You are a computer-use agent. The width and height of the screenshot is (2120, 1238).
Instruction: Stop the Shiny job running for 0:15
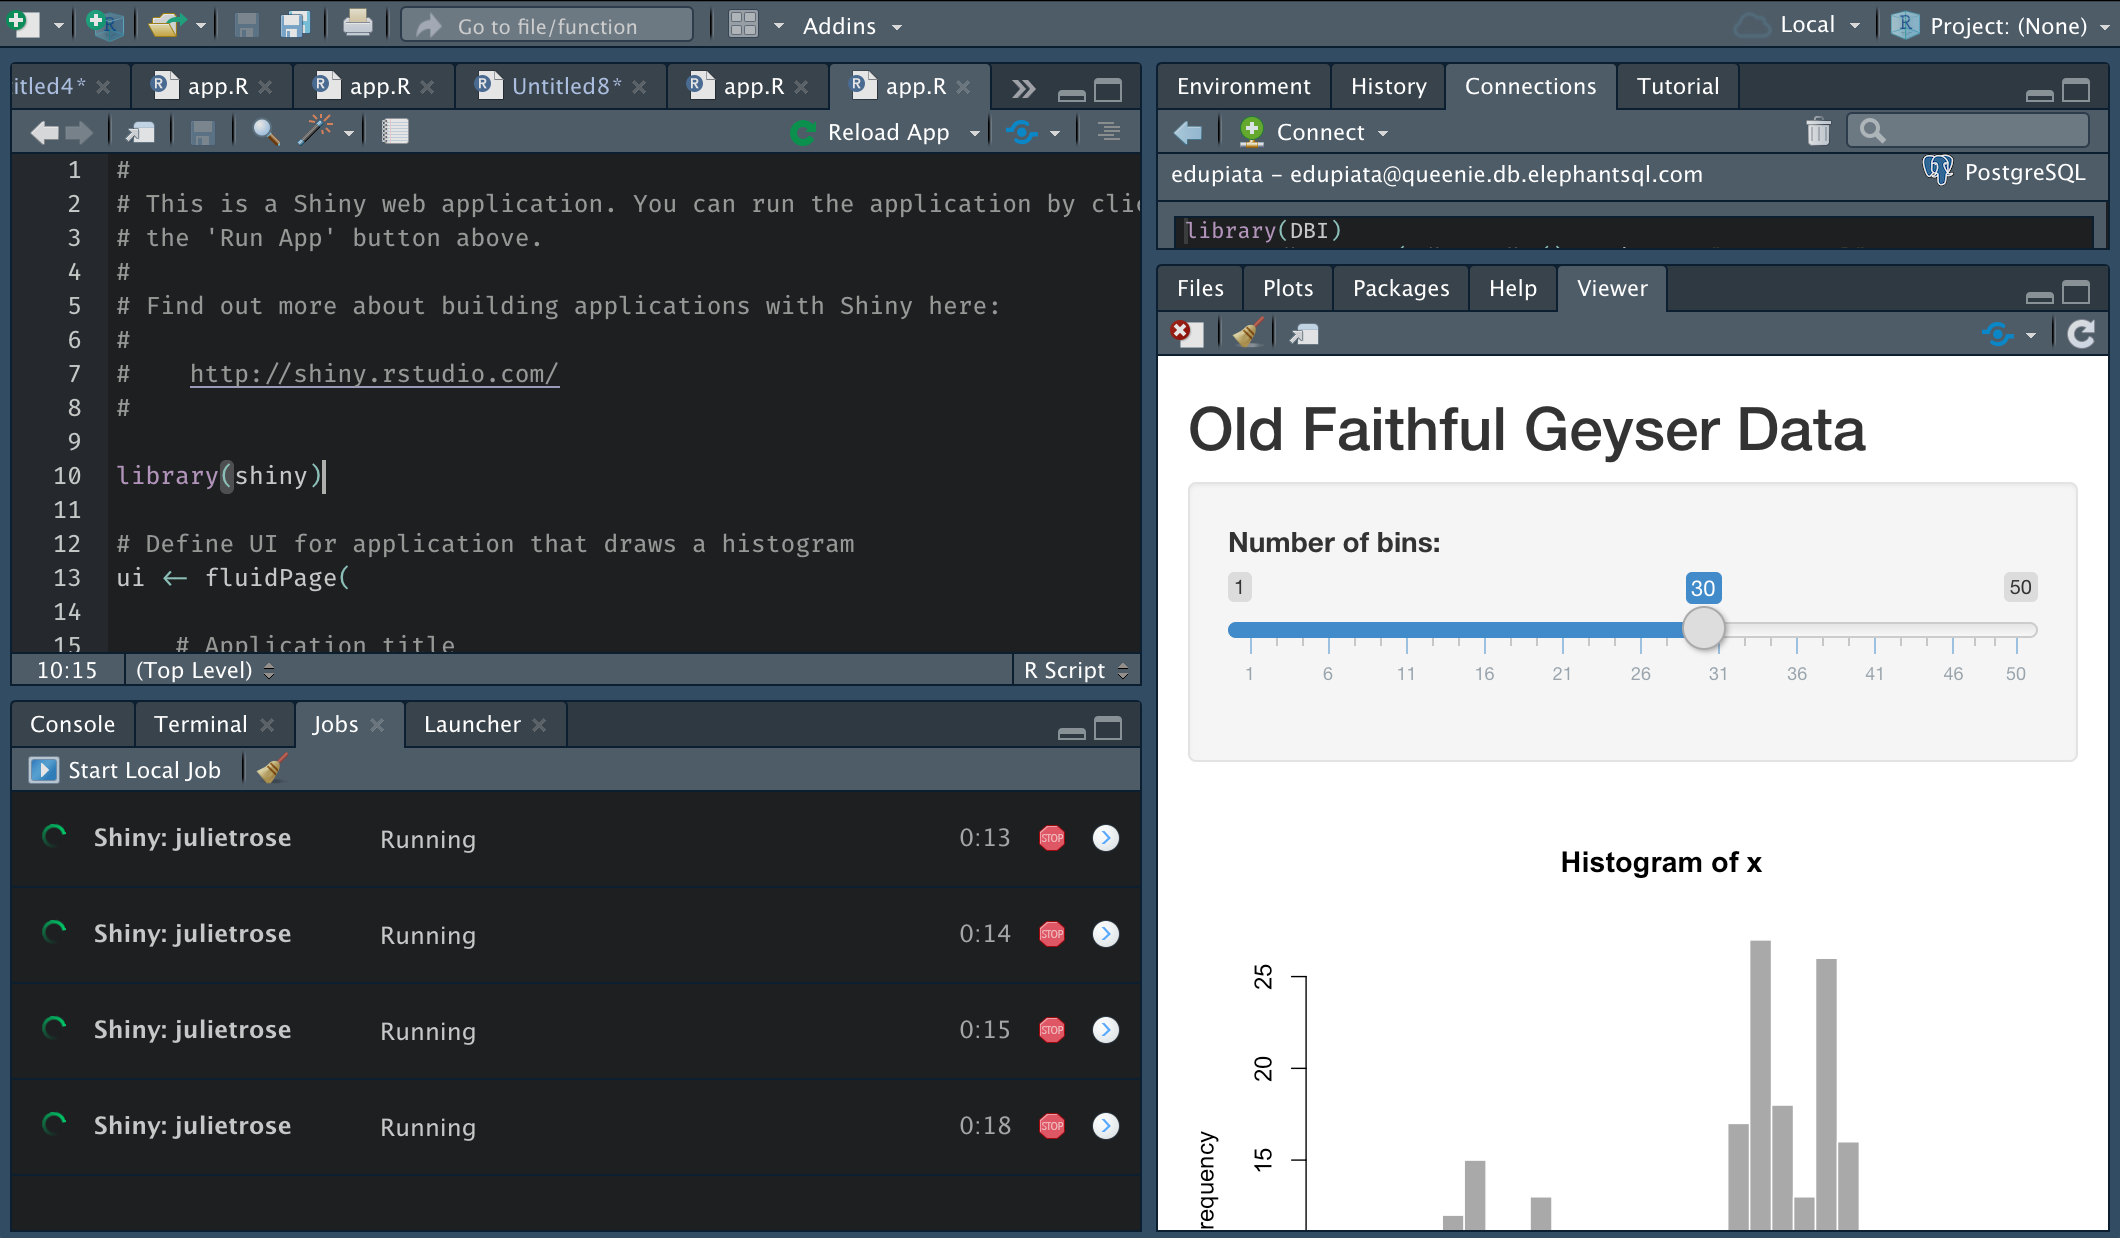pyautogui.click(x=1052, y=1030)
